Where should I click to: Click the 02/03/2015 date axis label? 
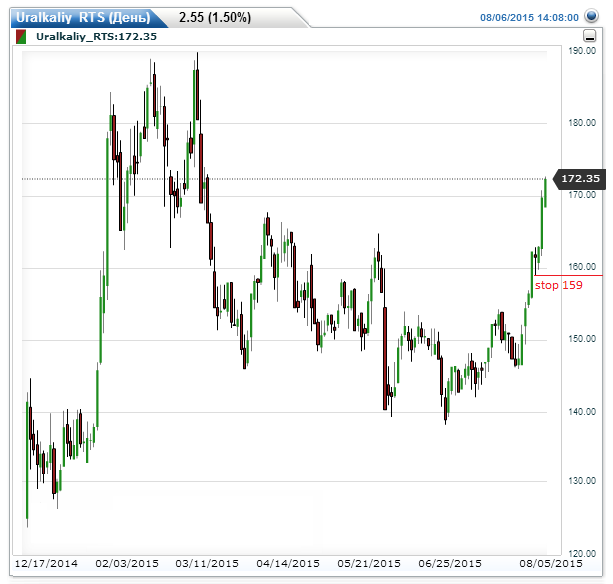pyautogui.click(x=127, y=564)
